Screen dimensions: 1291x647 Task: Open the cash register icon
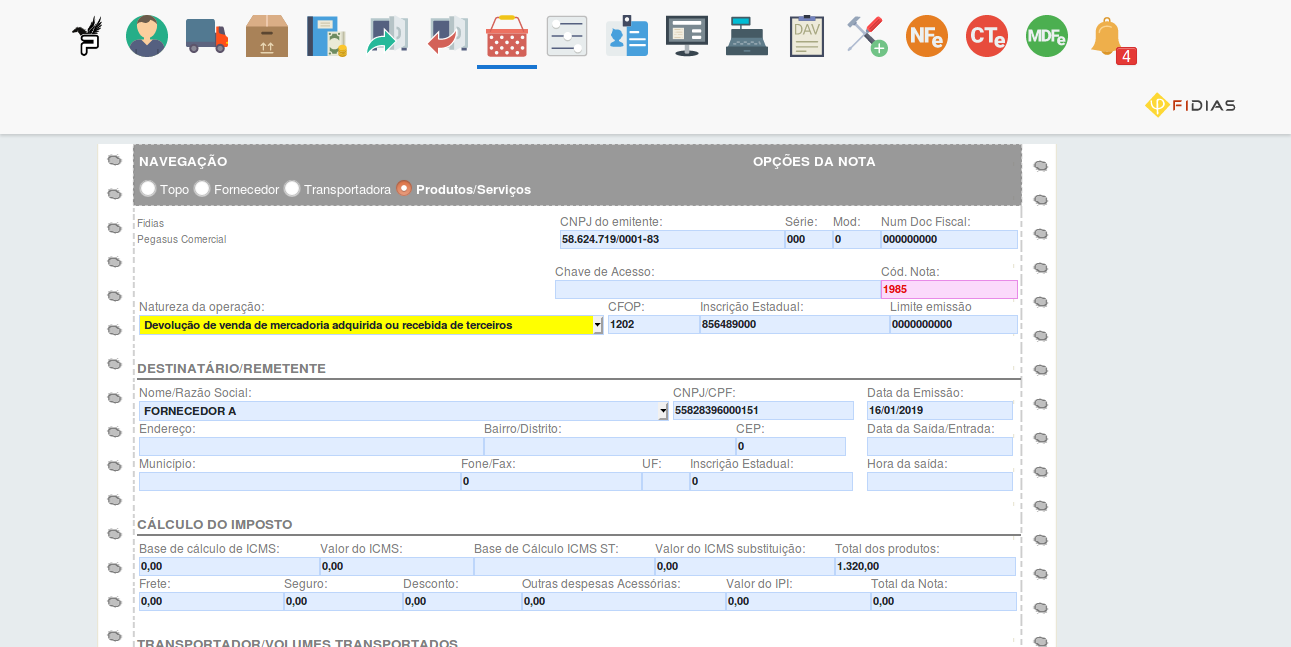click(x=747, y=36)
